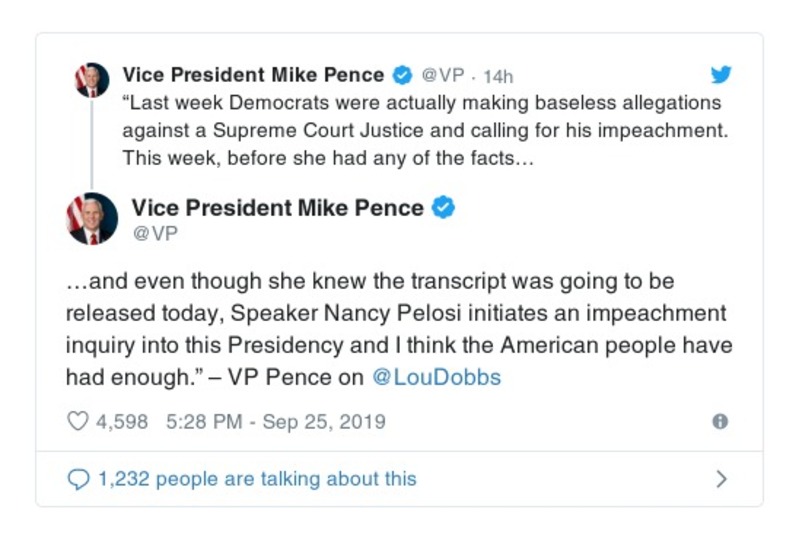Open the quoted tweet text starting "Last week Democrats"
Screen dimensions: 799x538
click(420, 130)
